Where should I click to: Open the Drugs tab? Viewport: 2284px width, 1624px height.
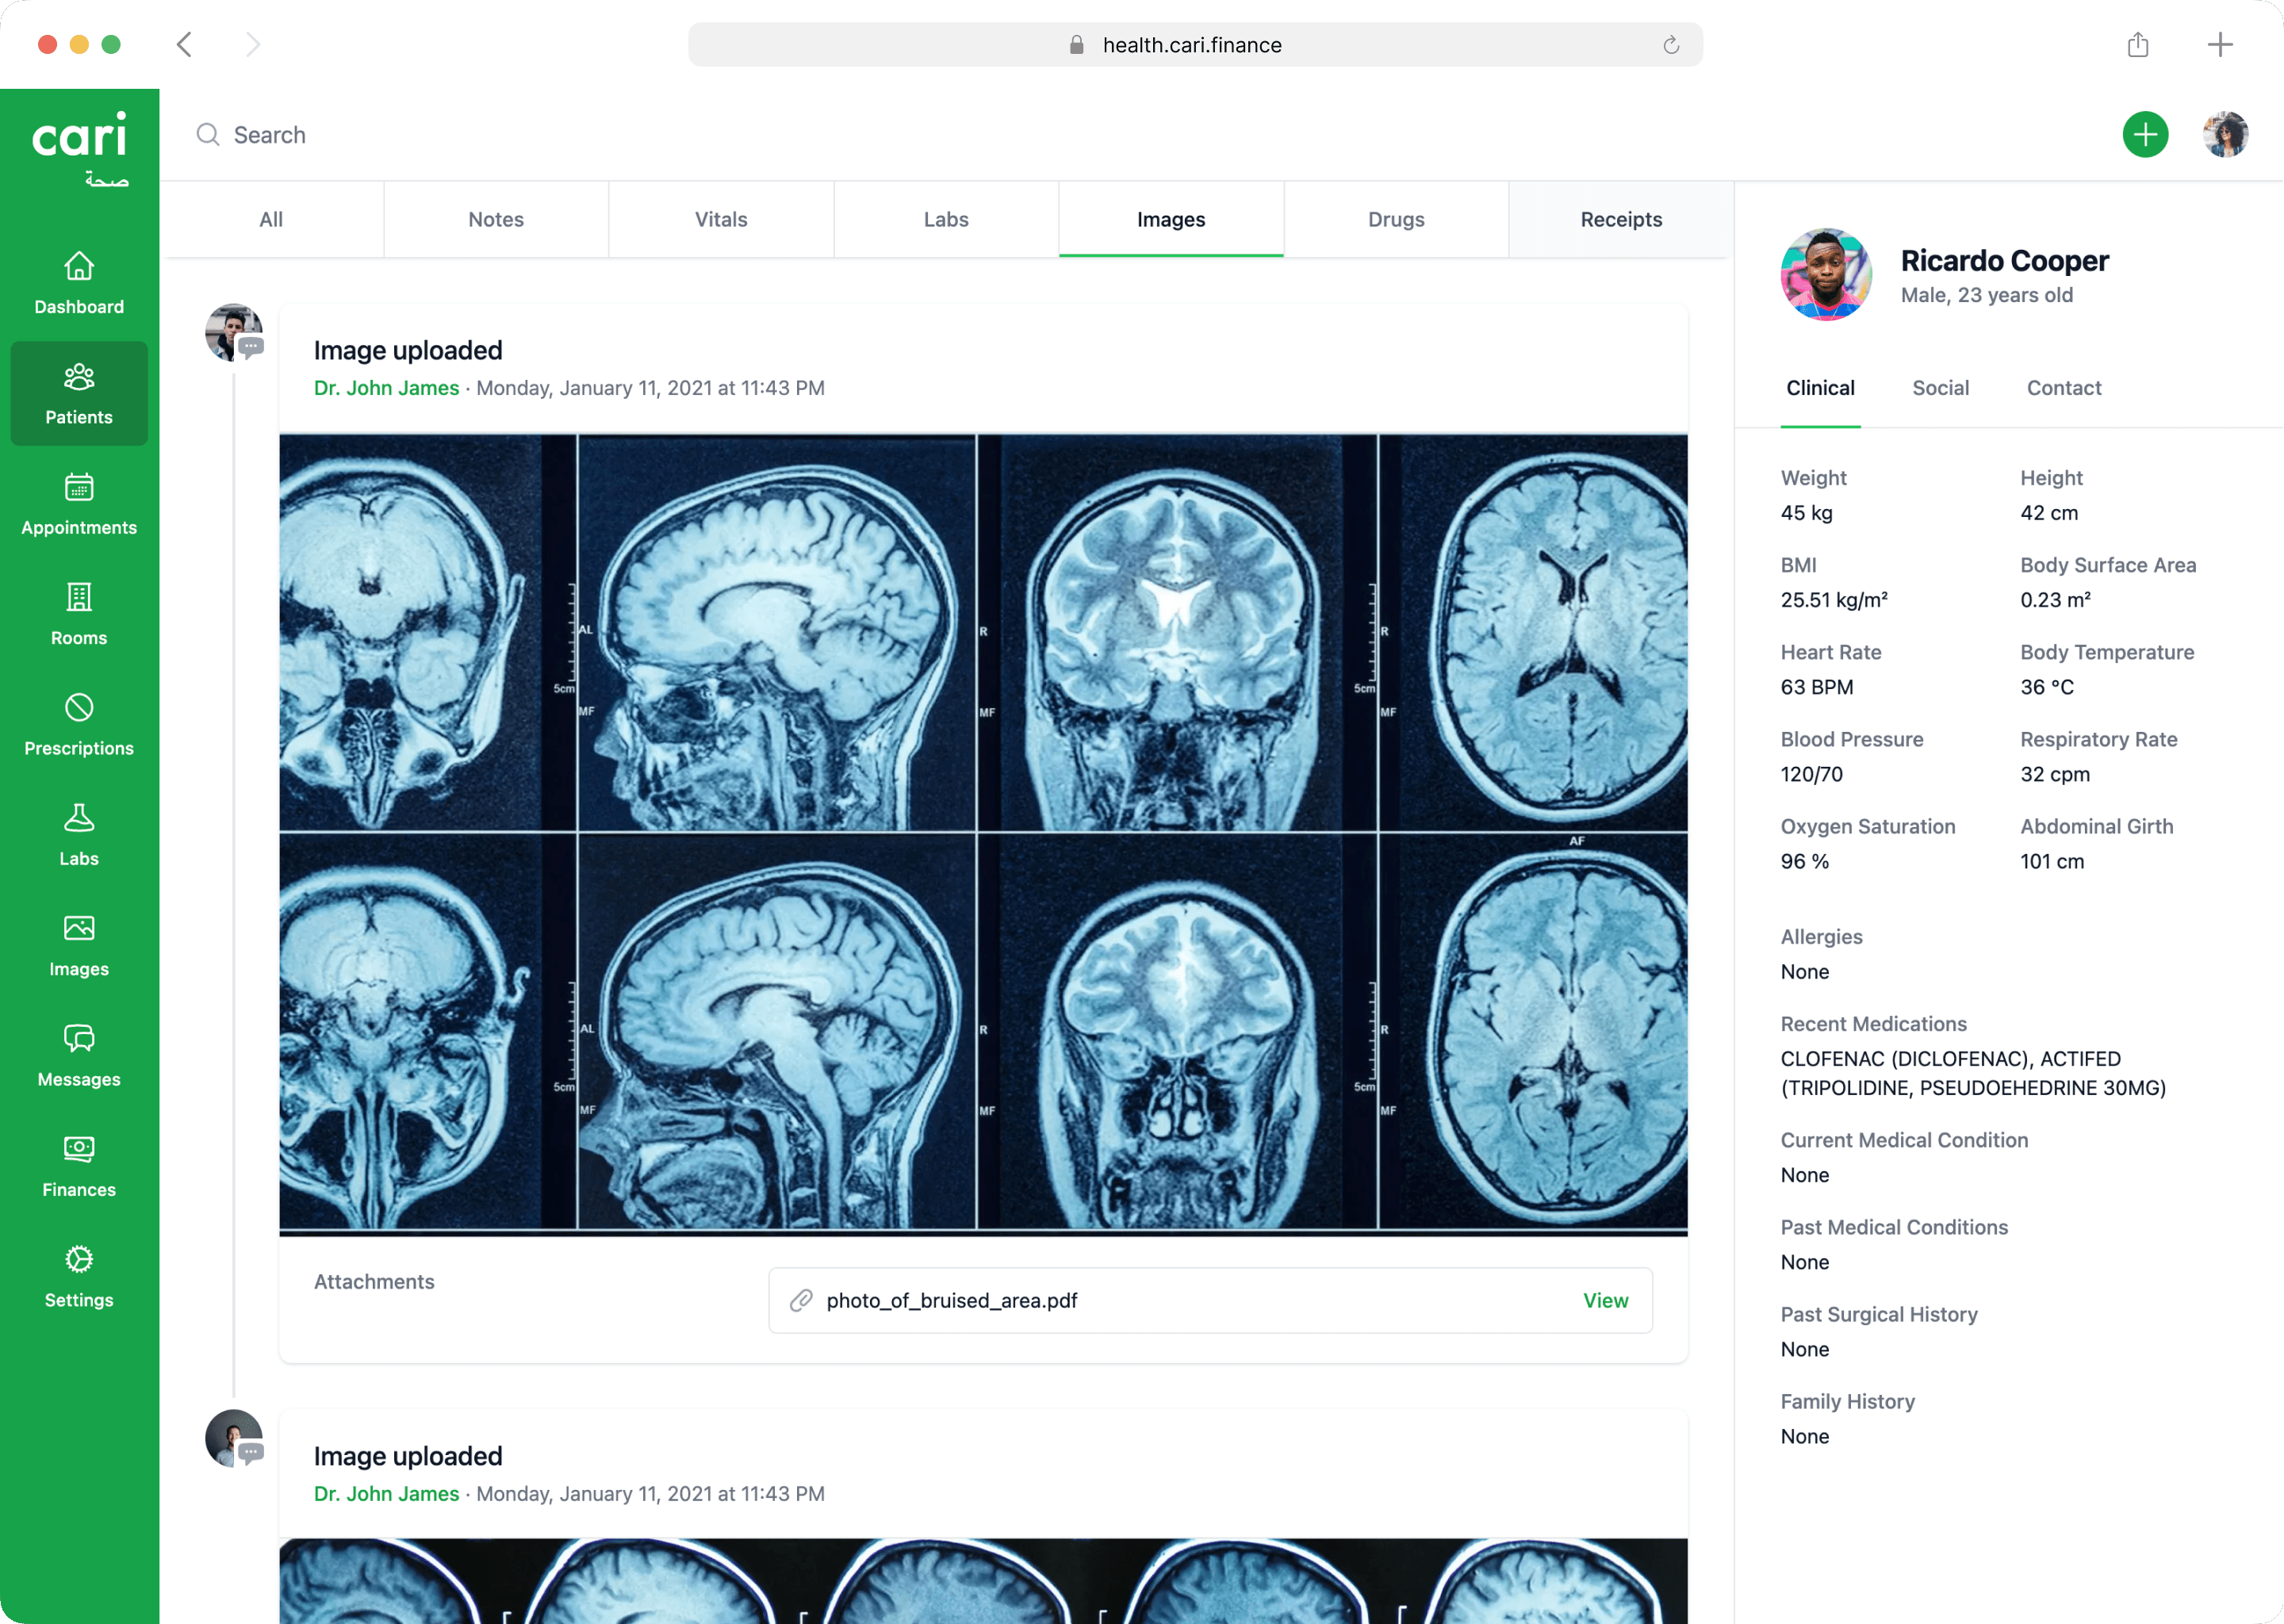(x=1396, y=219)
